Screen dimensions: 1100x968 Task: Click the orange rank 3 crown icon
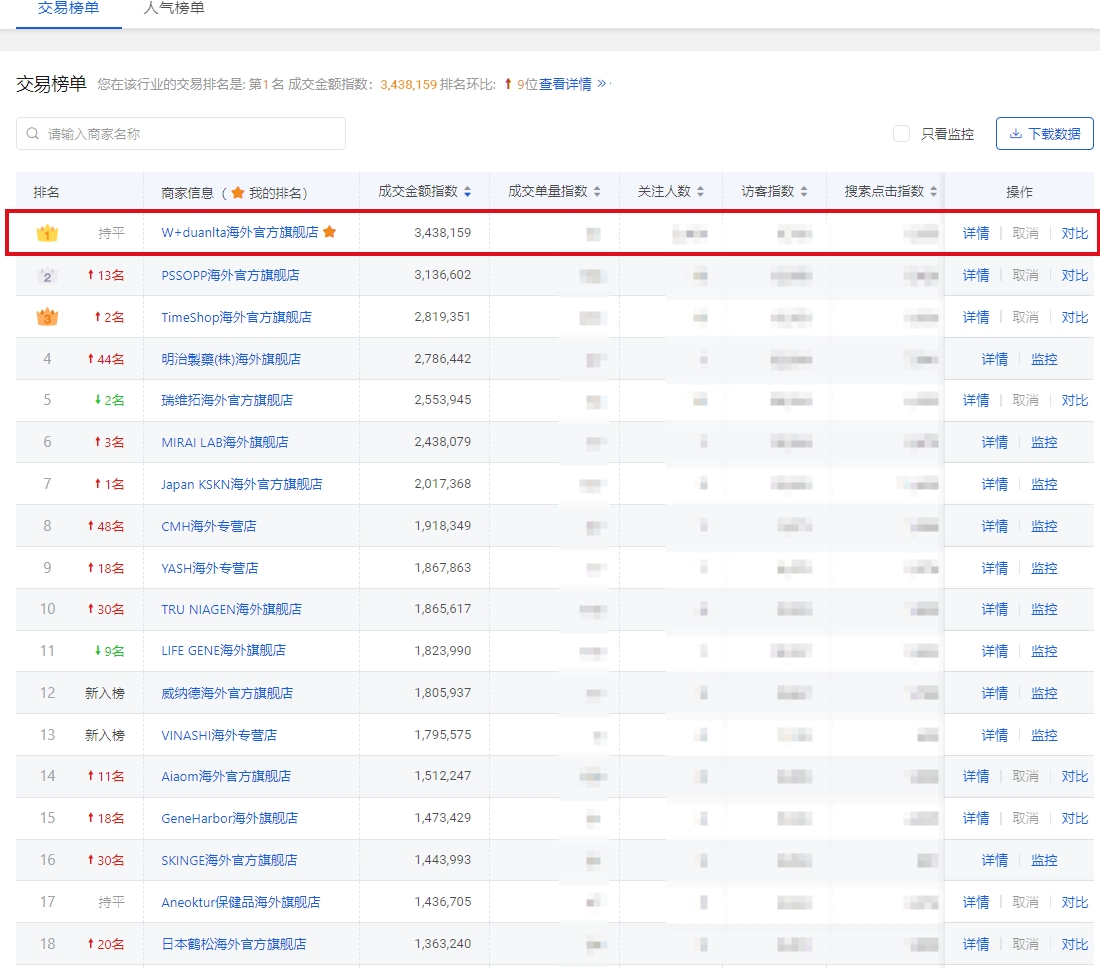[x=47, y=317]
